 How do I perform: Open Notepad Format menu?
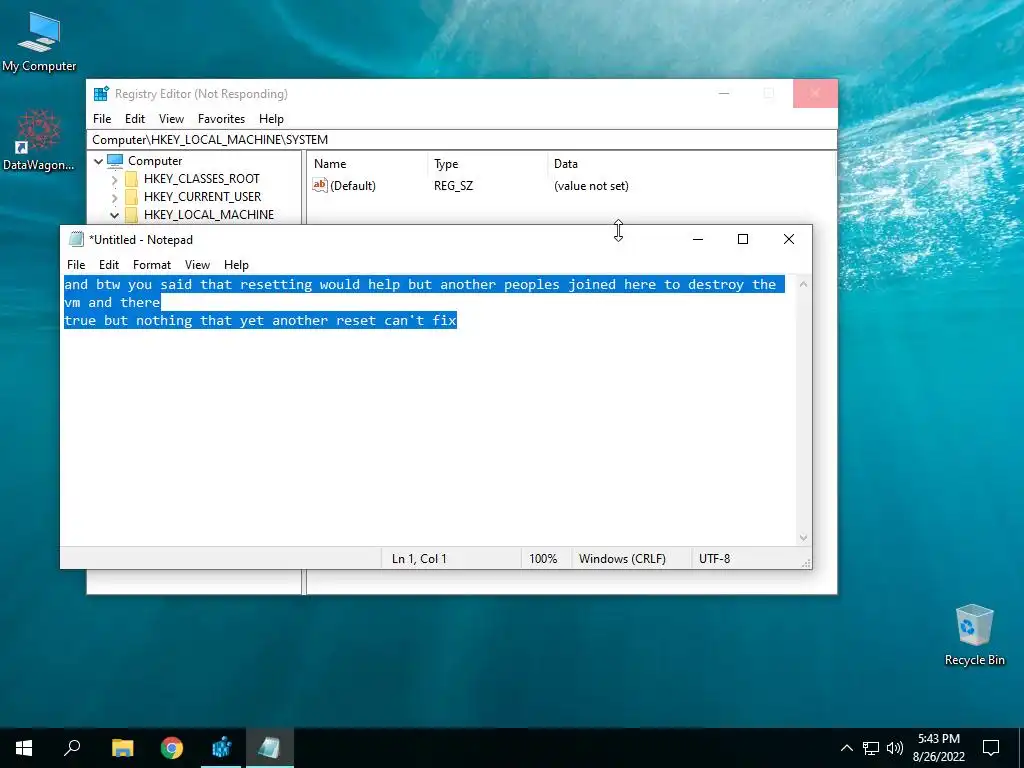pyautogui.click(x=152, y=264)
